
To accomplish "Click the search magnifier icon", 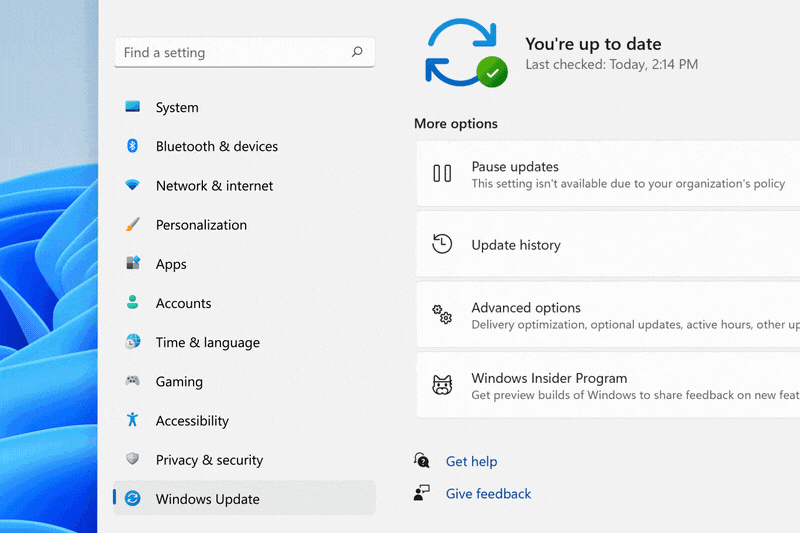I will pyautogui.click(x=357, y=52).
